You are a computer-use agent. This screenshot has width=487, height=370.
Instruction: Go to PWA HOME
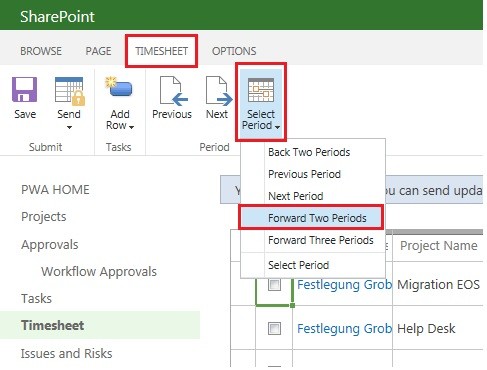55,190
